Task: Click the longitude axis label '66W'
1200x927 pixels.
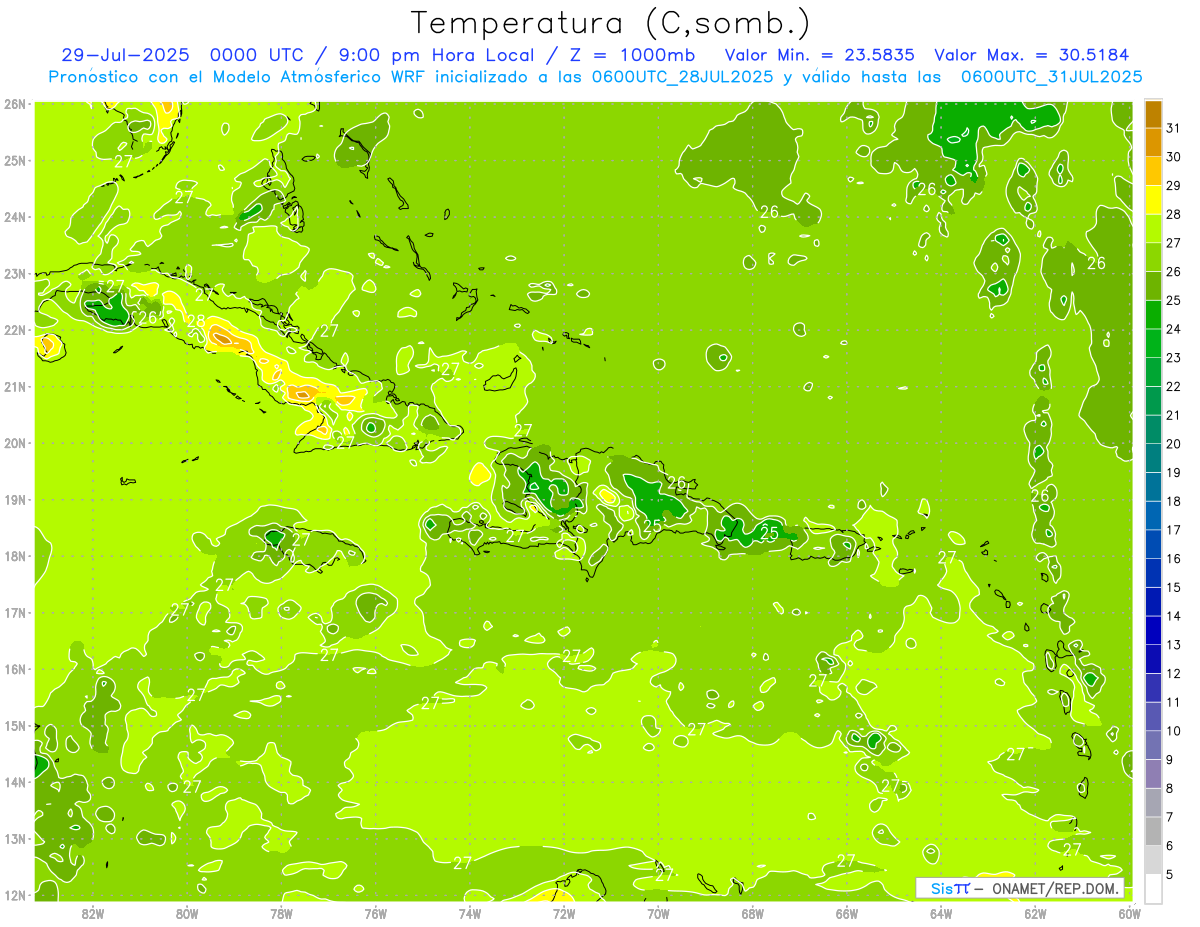Action: [846, 913]
